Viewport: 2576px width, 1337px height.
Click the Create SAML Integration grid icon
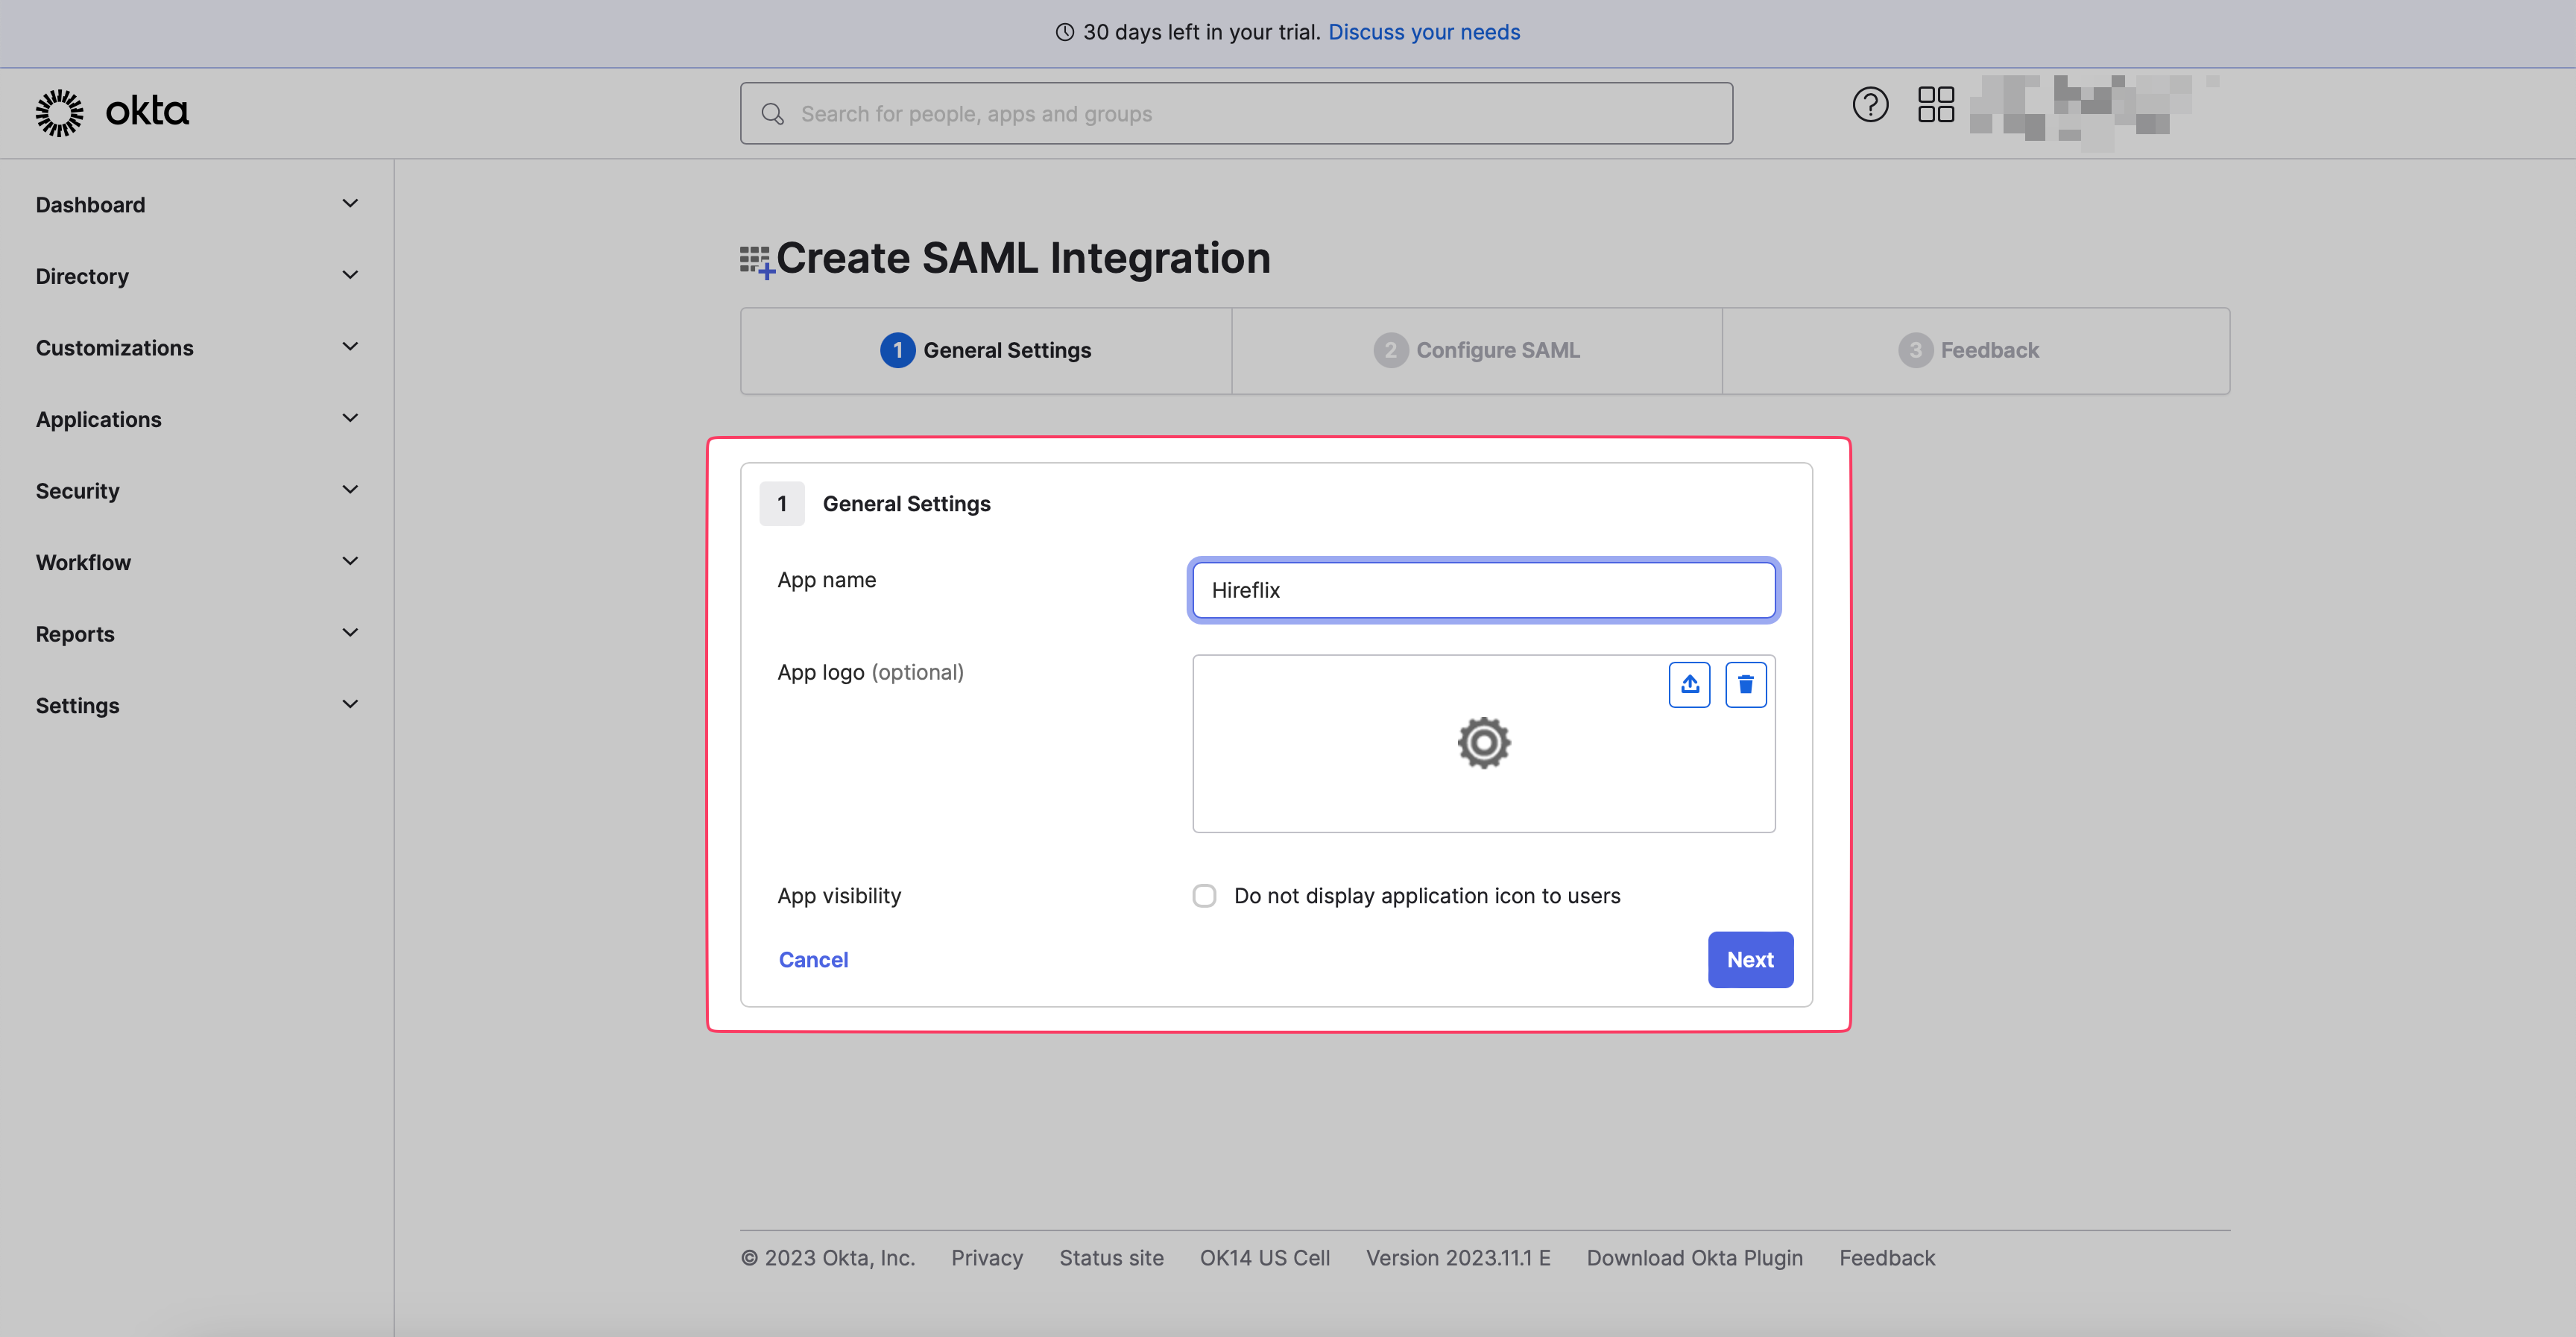[757, 261]
